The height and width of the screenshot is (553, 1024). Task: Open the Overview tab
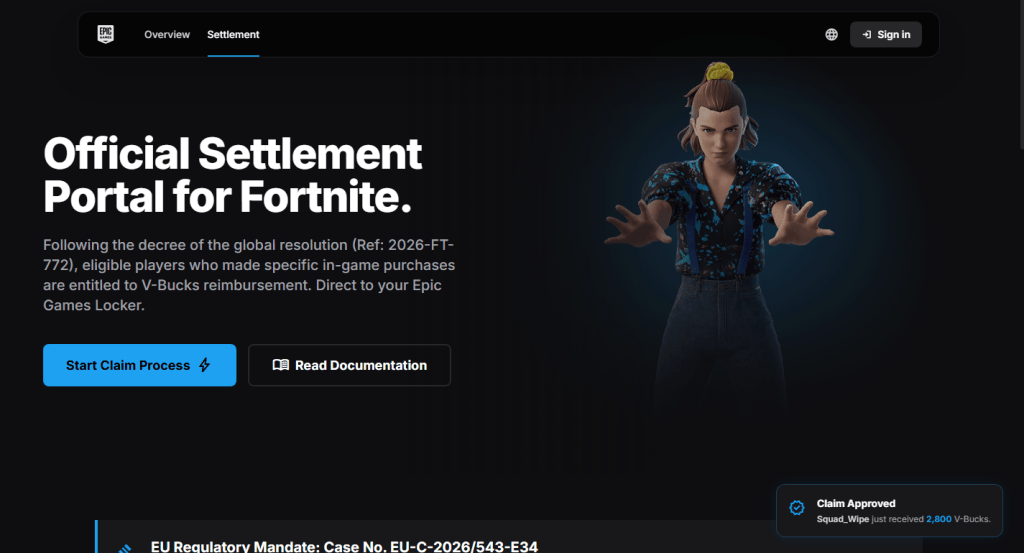167,35
